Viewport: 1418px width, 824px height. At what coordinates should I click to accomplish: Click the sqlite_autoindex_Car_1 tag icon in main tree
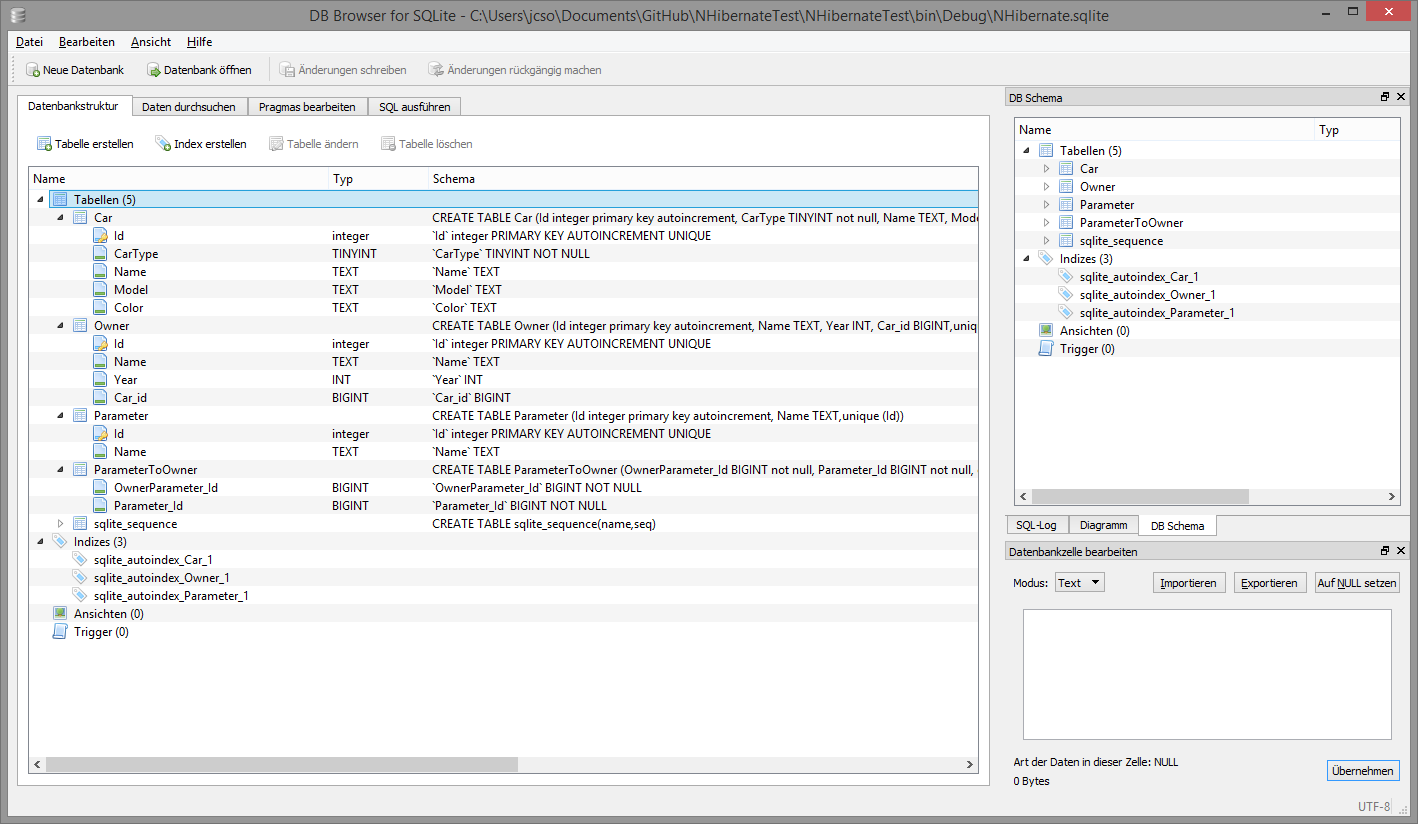click(80, 560)
